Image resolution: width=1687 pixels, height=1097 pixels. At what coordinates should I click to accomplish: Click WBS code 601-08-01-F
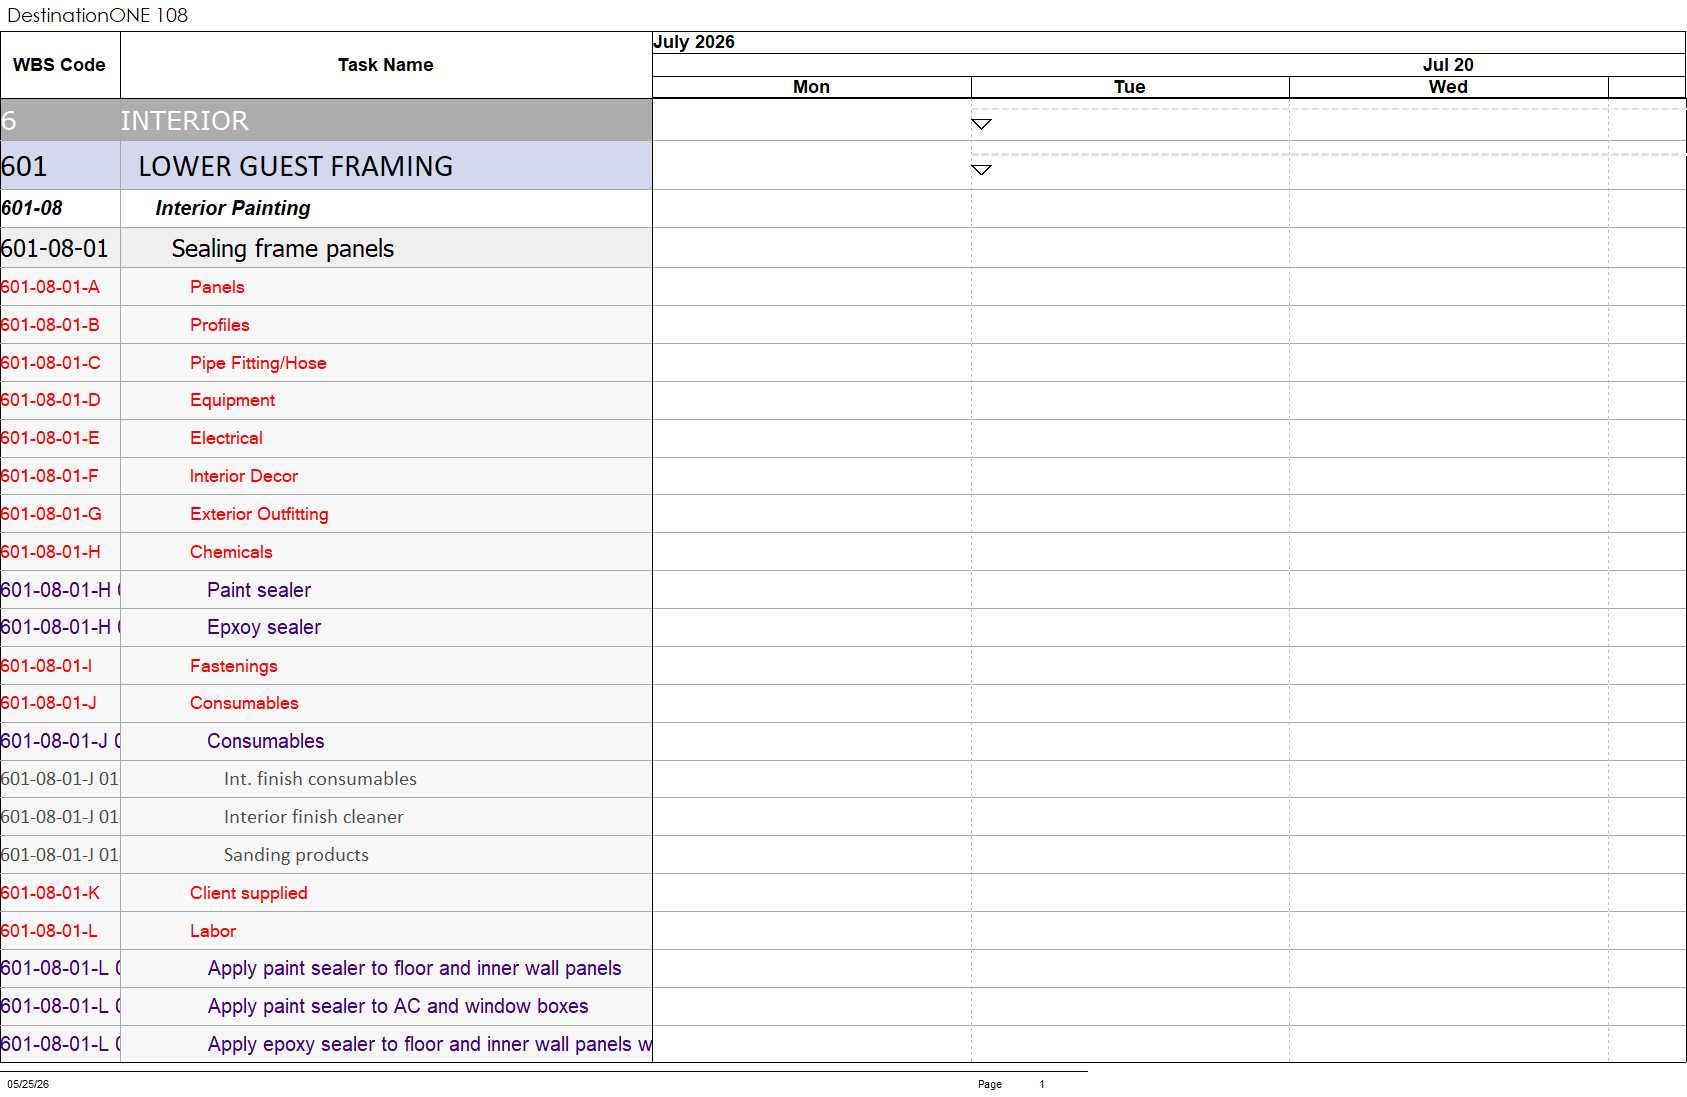tap(50, 476)
